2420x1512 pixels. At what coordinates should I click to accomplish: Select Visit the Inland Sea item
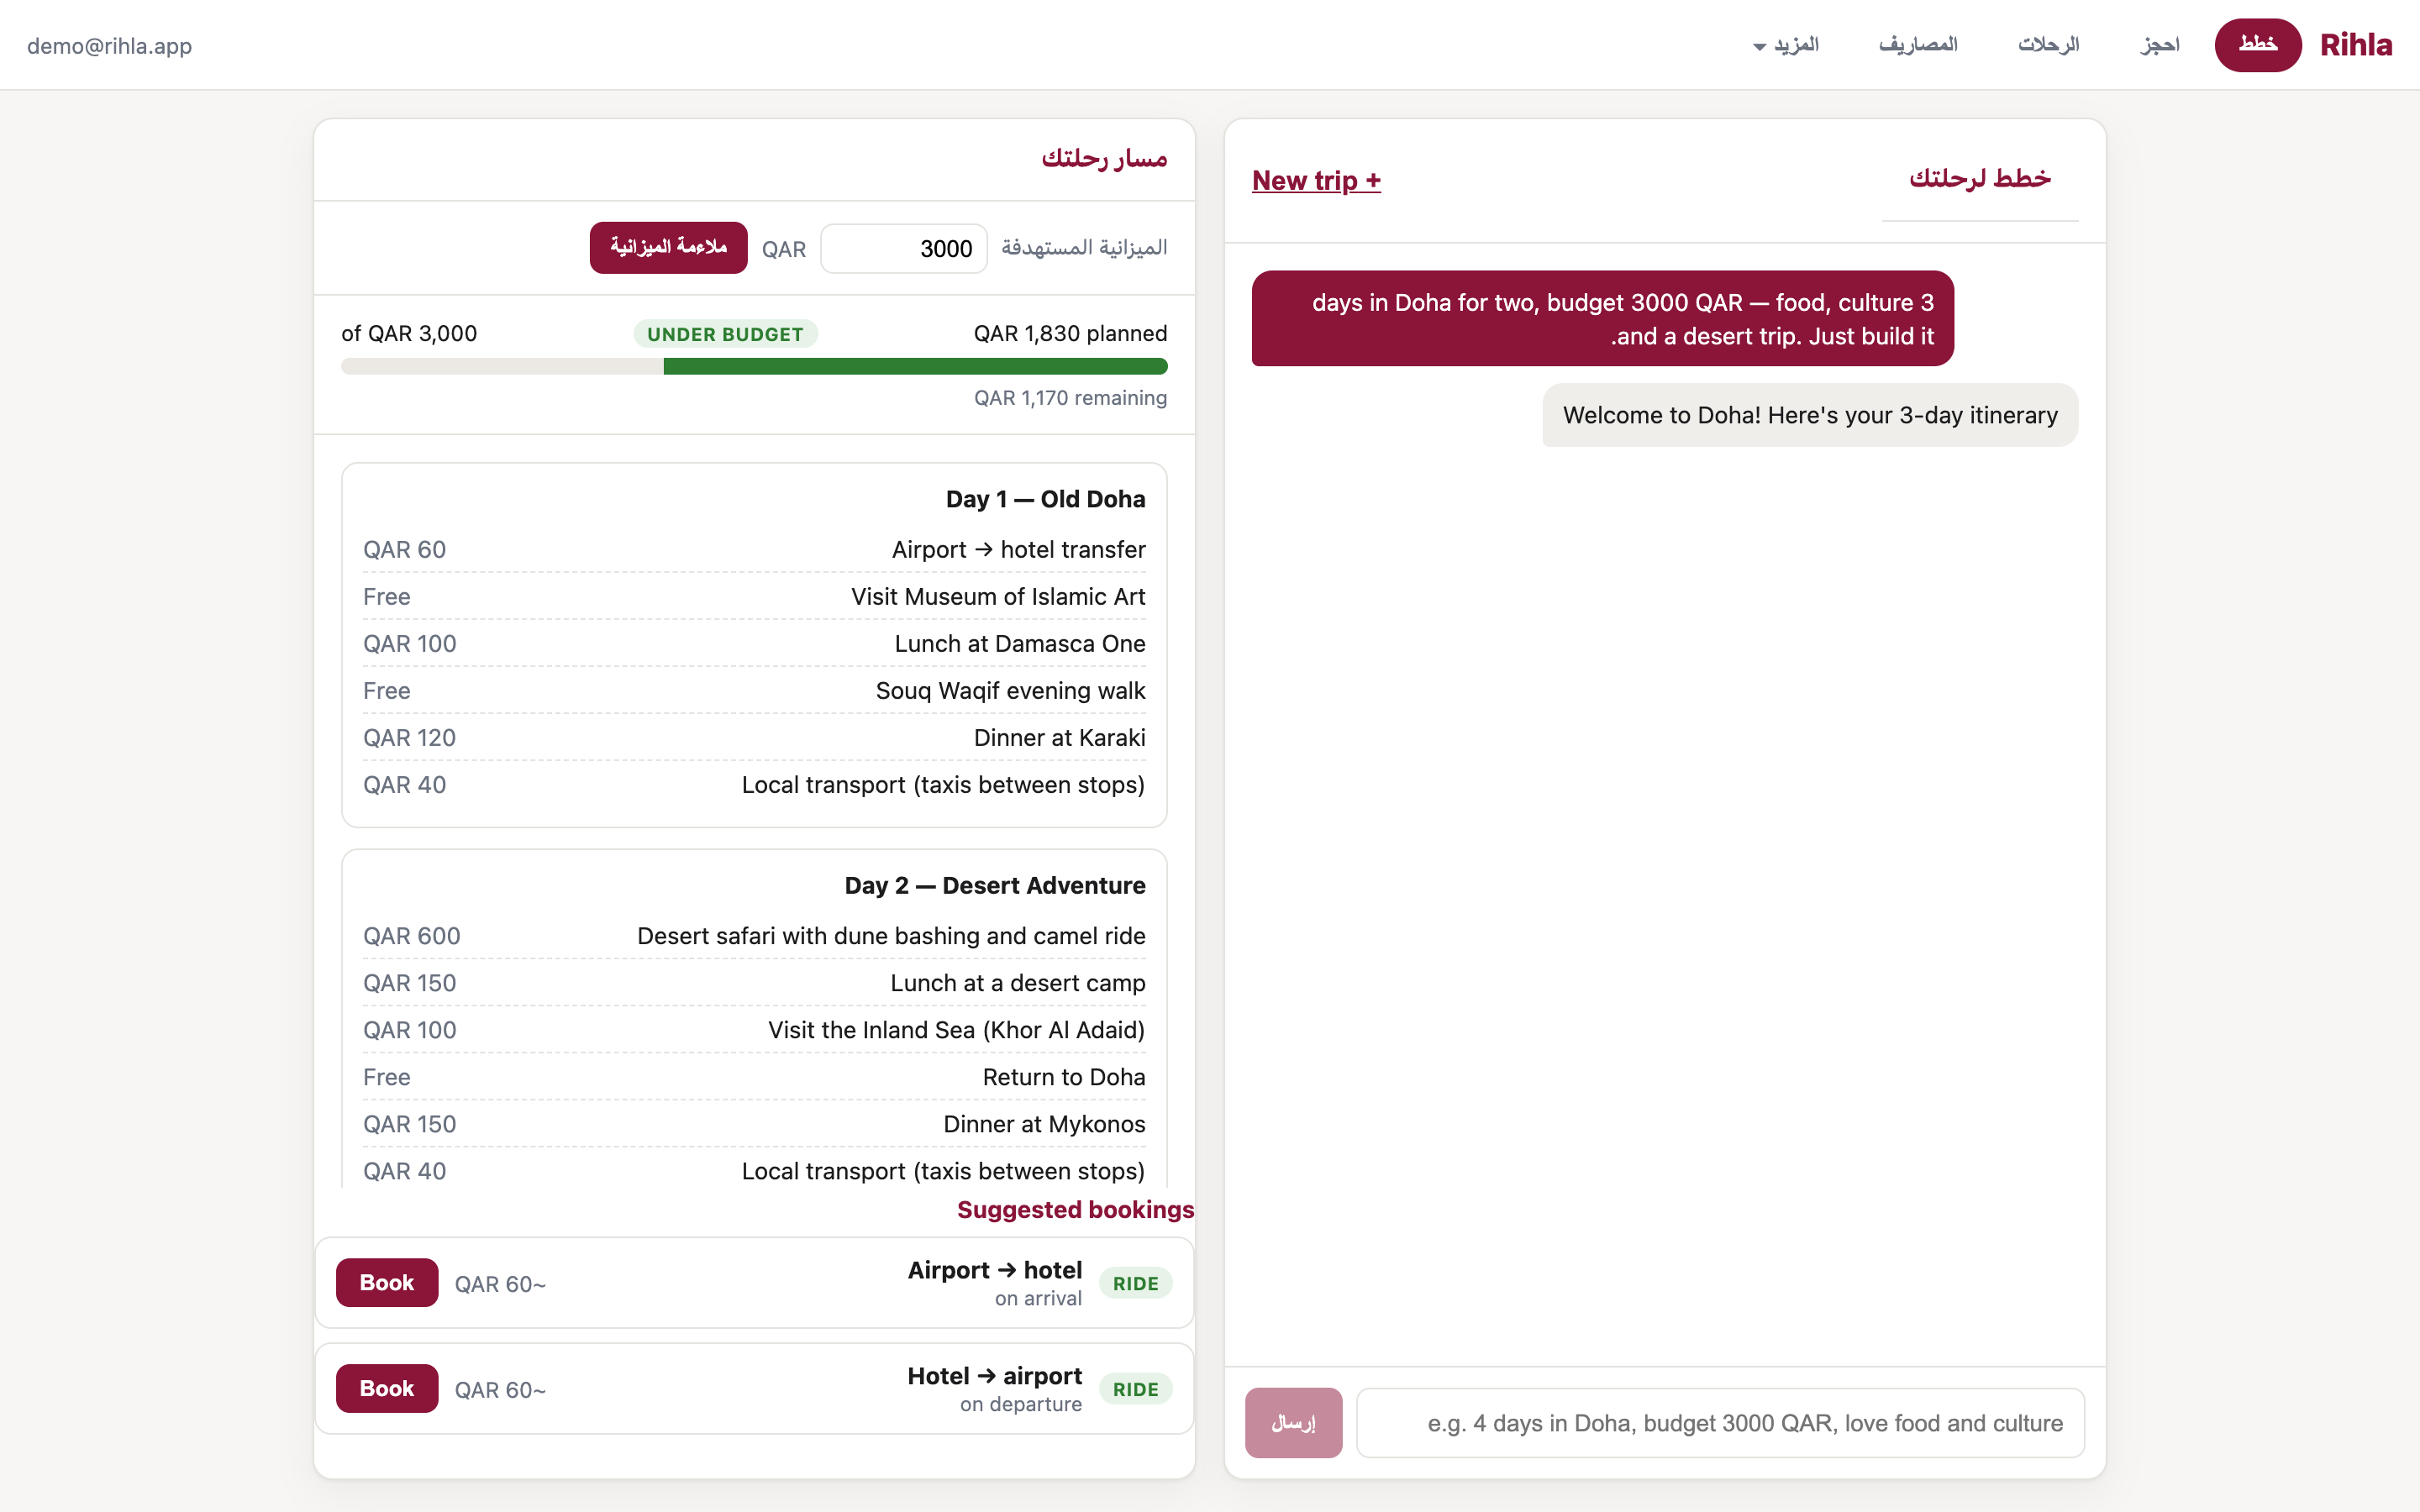pyautogui.click(x=754, y=1029)
